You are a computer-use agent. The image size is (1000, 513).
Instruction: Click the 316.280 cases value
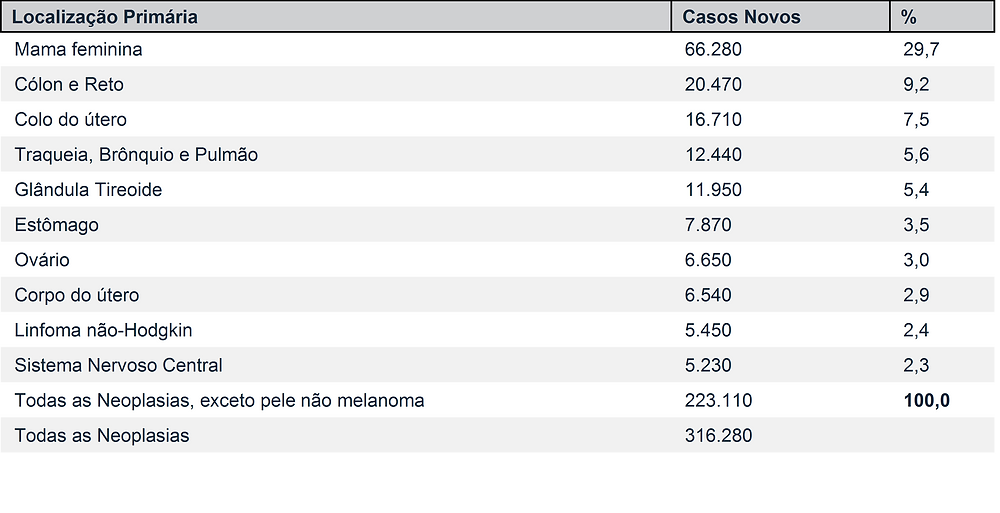[718, 436]
